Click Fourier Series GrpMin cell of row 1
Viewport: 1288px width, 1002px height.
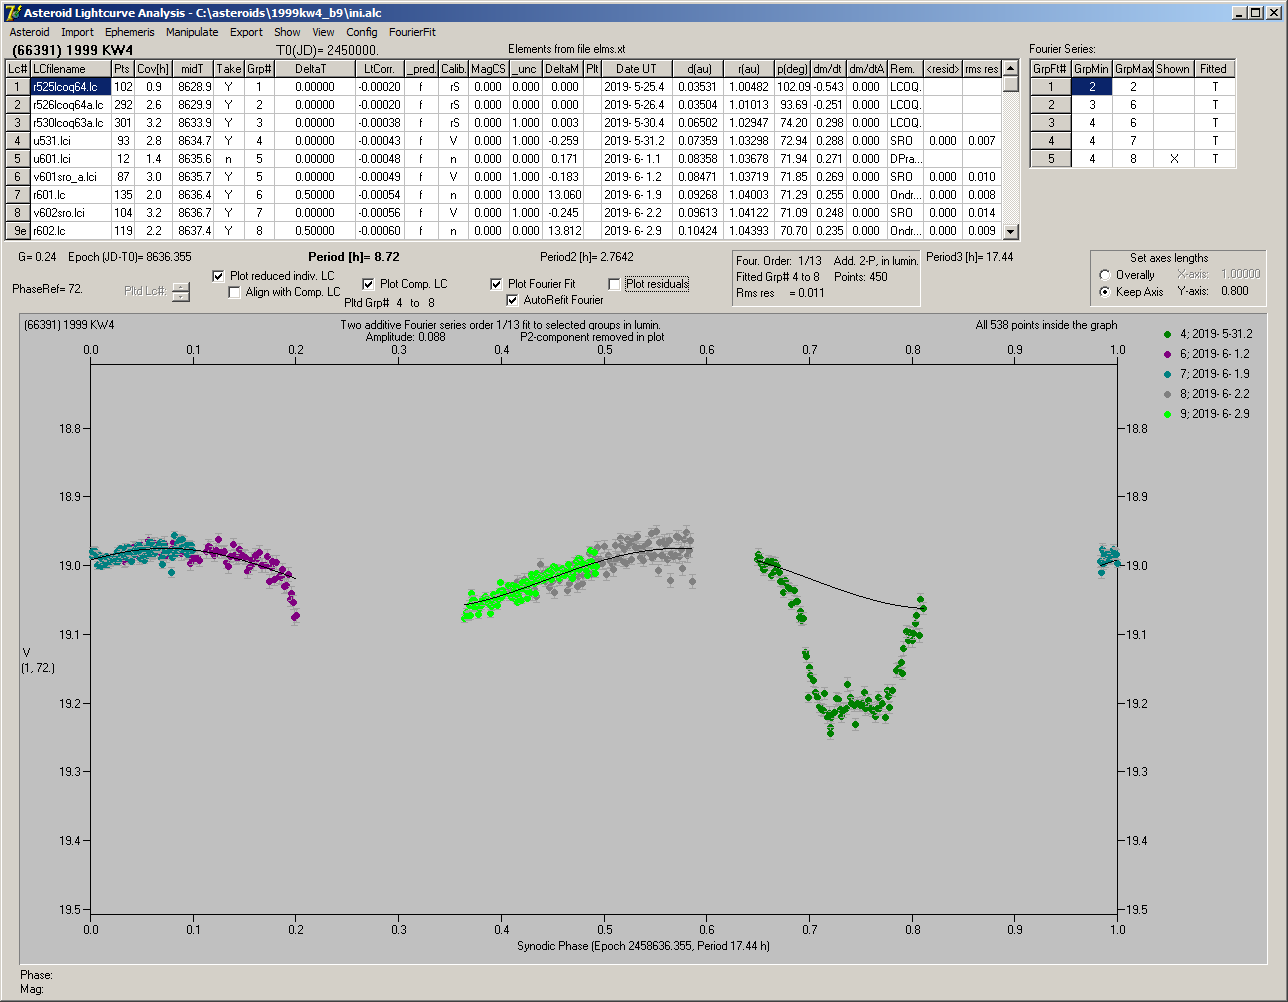[1092, 87]
